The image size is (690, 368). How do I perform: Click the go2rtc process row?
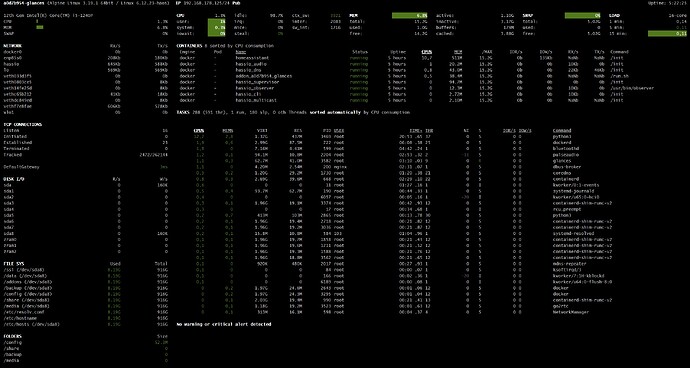403,306
